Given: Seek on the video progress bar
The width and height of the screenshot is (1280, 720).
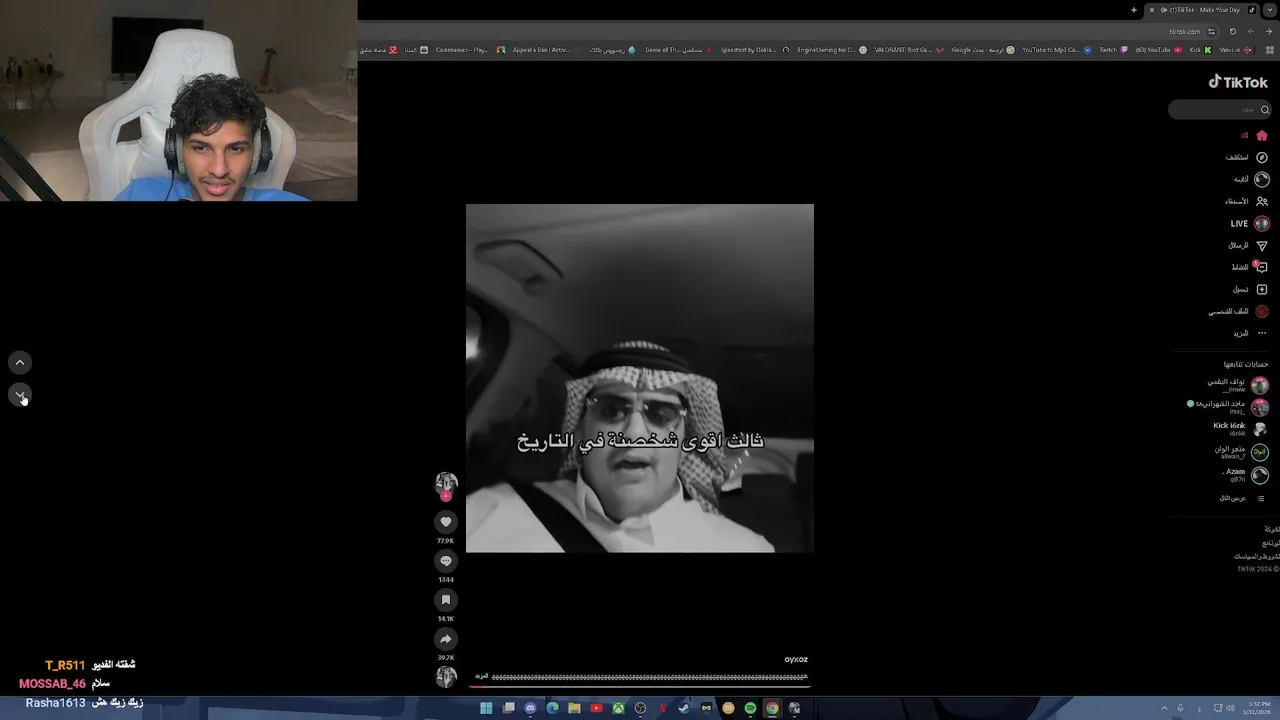Looking at the screenshot, I should click(640, 686).
